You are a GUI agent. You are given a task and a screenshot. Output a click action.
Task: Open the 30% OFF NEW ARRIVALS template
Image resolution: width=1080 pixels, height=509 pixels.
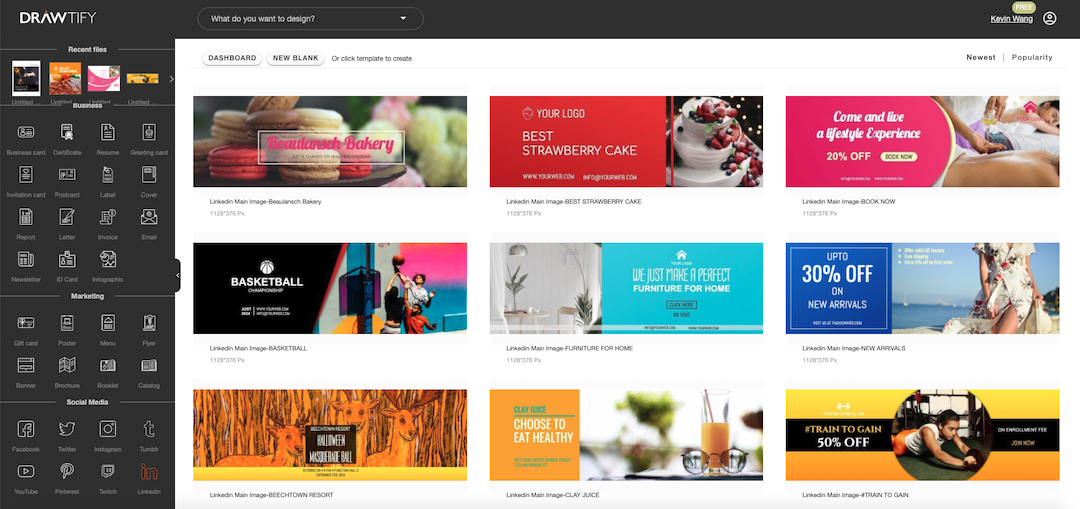(x=922, y=288)
